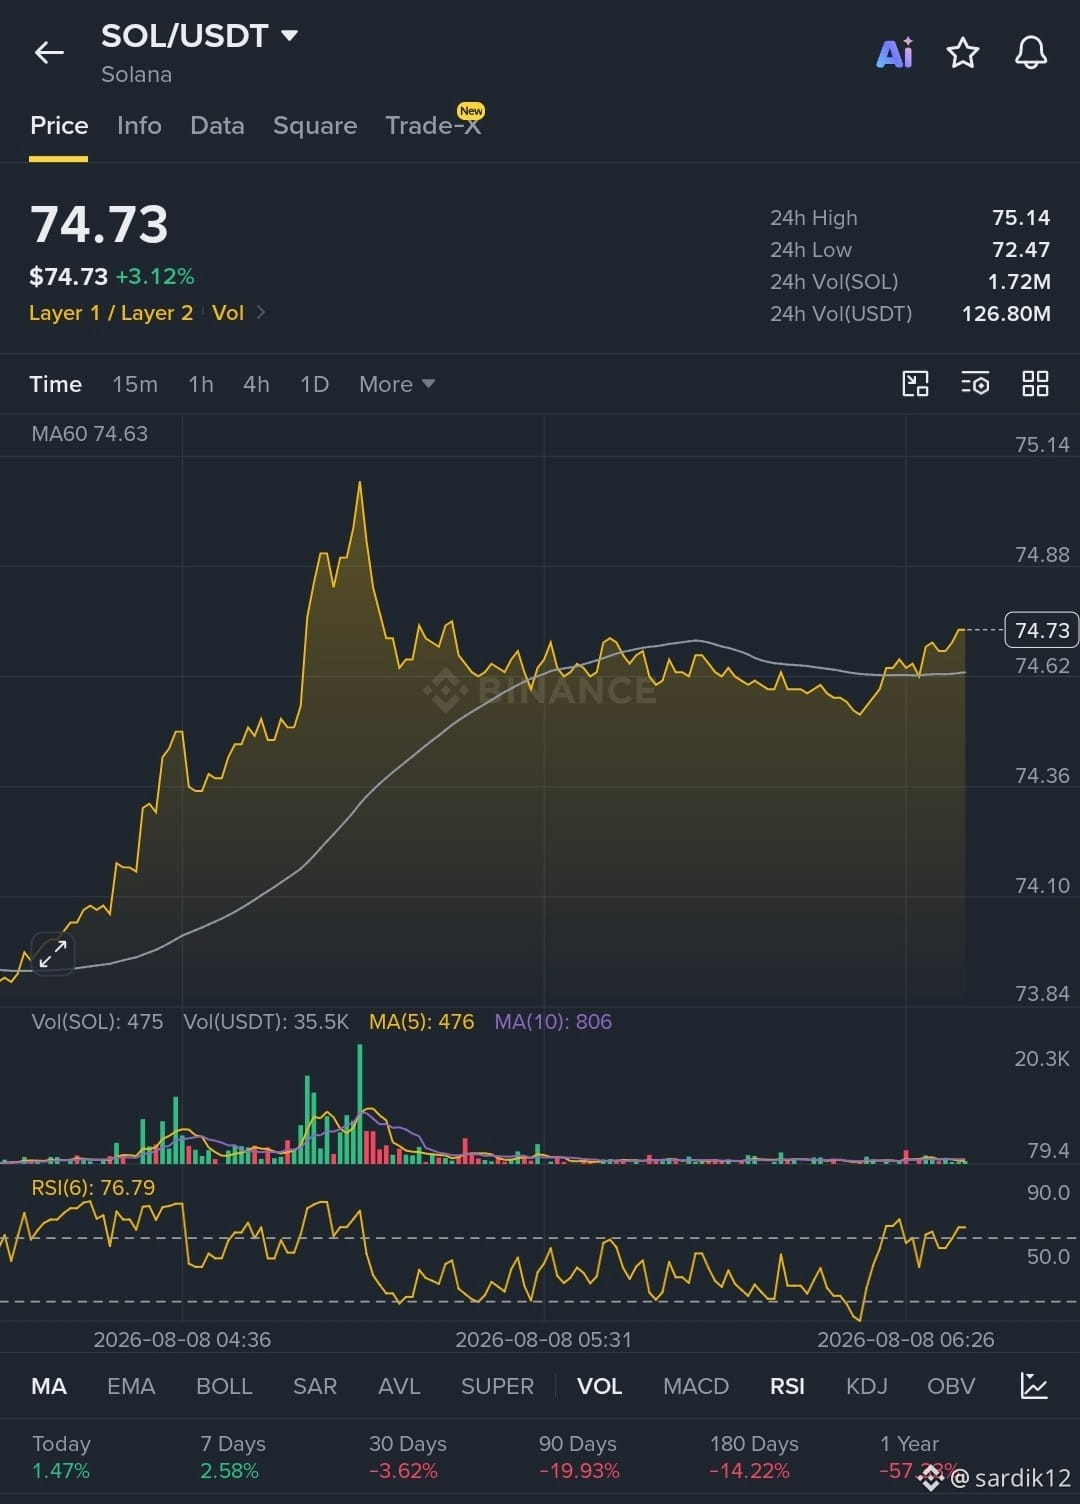The height and width of the screenshot is (1504, 1080).
Task: Tap the Vol(USDT): 35.5K label
Action: pyautogui.click(x=266, y=1022)
